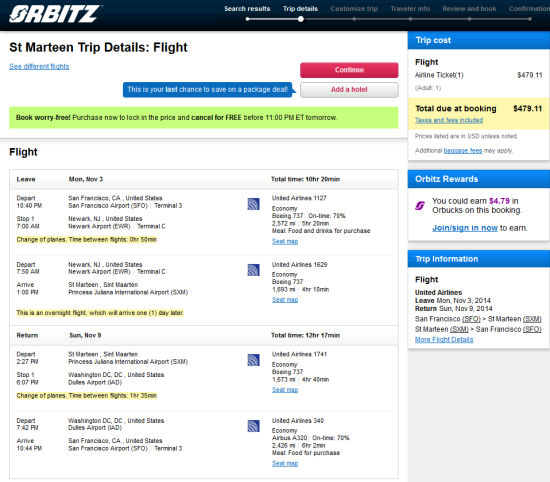Open Seat map for United 340
This screenshot has height=482, width=550.
coord(285,463)
